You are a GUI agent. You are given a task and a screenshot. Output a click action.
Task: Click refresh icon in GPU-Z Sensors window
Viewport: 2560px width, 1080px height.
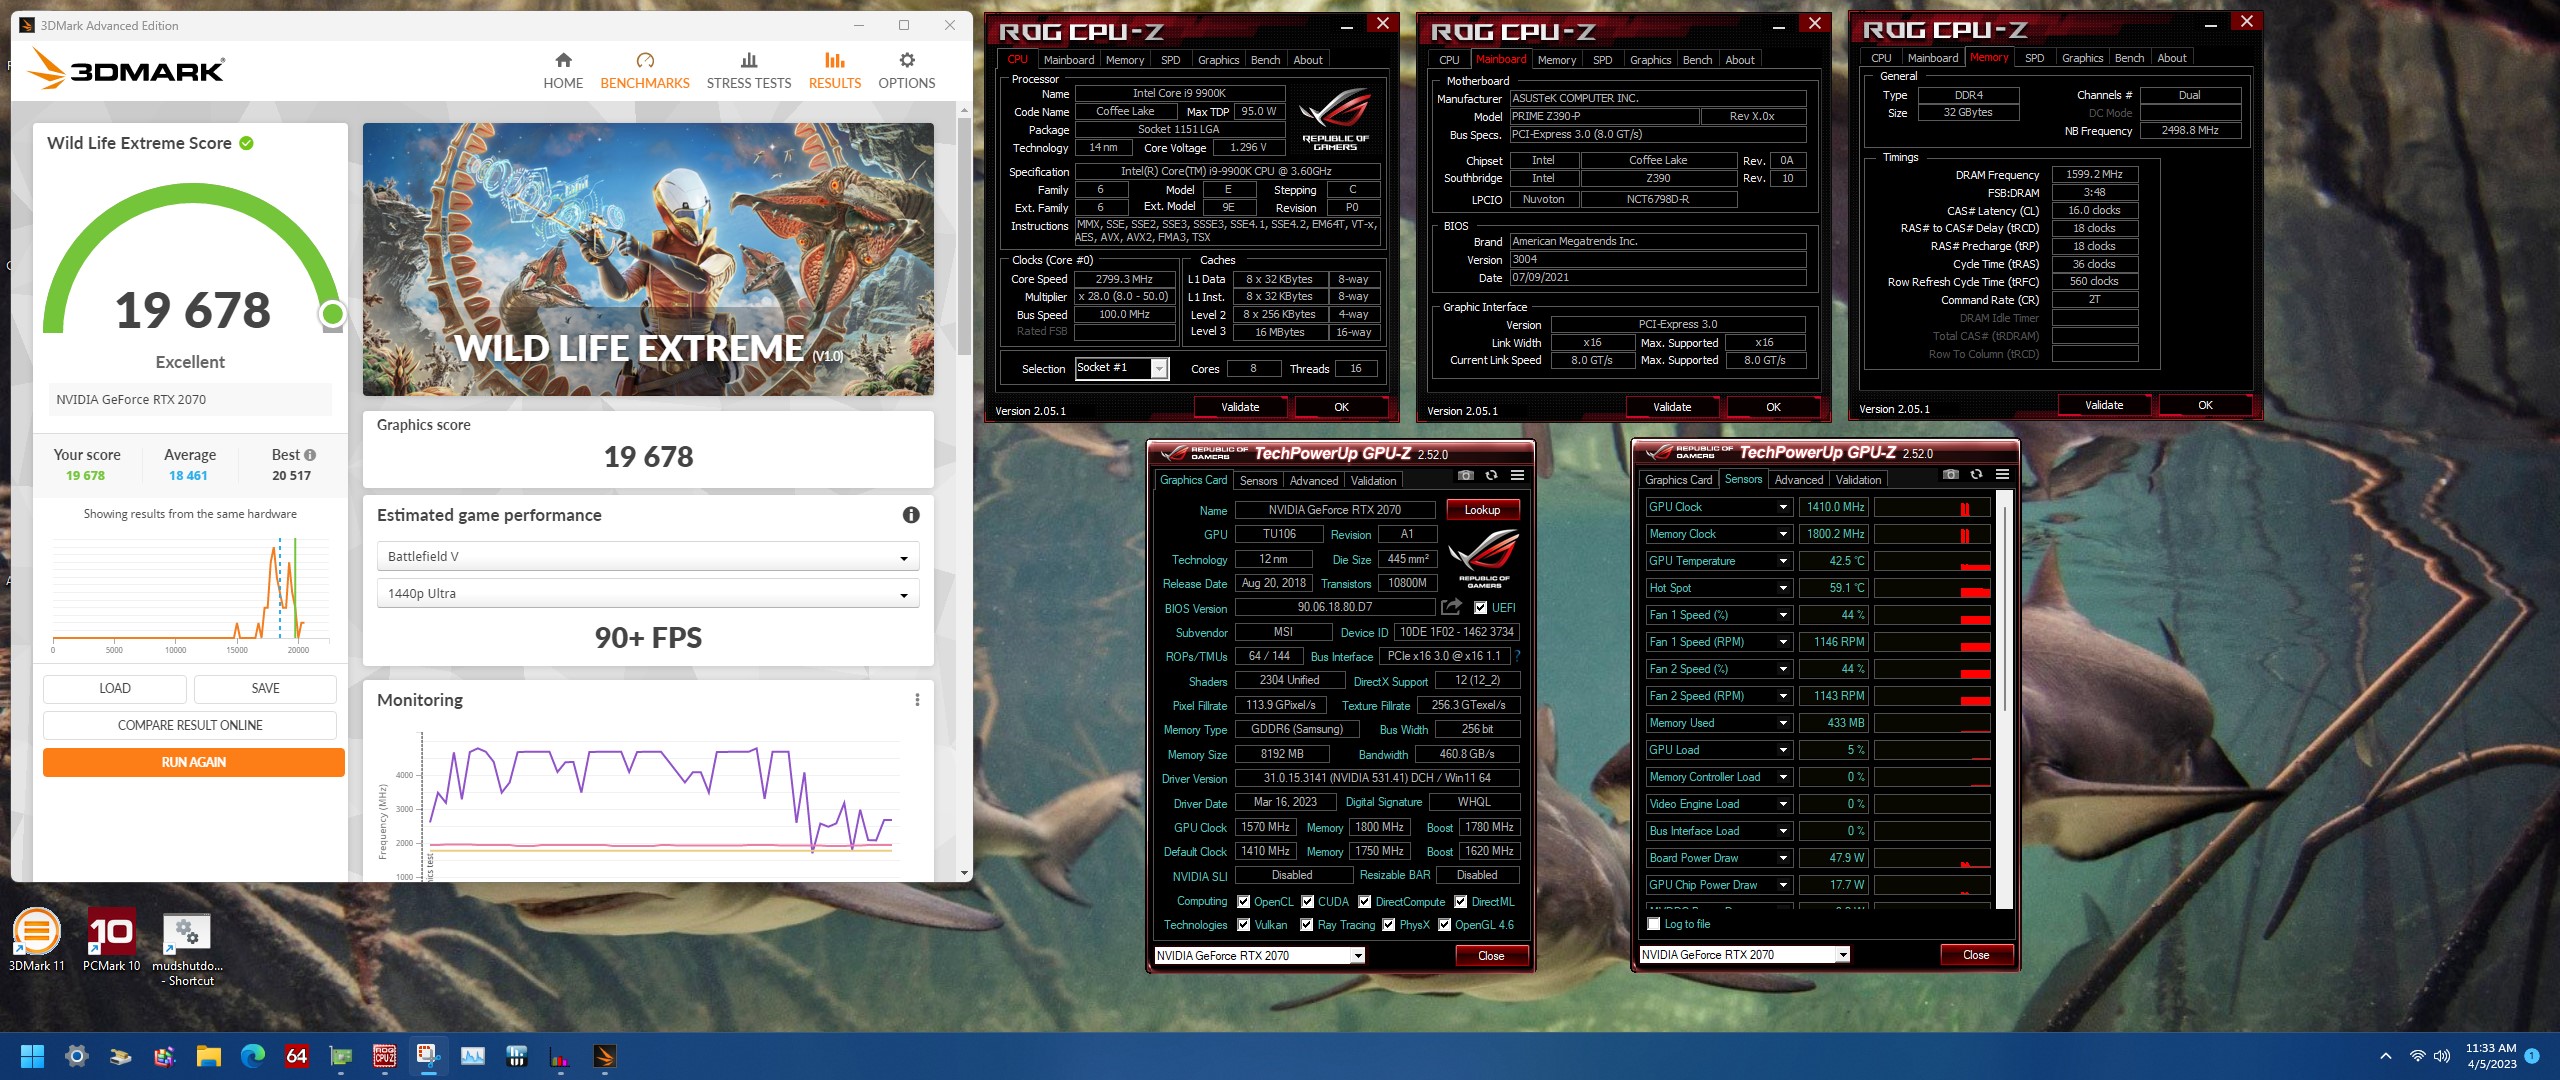point(1976,475)
